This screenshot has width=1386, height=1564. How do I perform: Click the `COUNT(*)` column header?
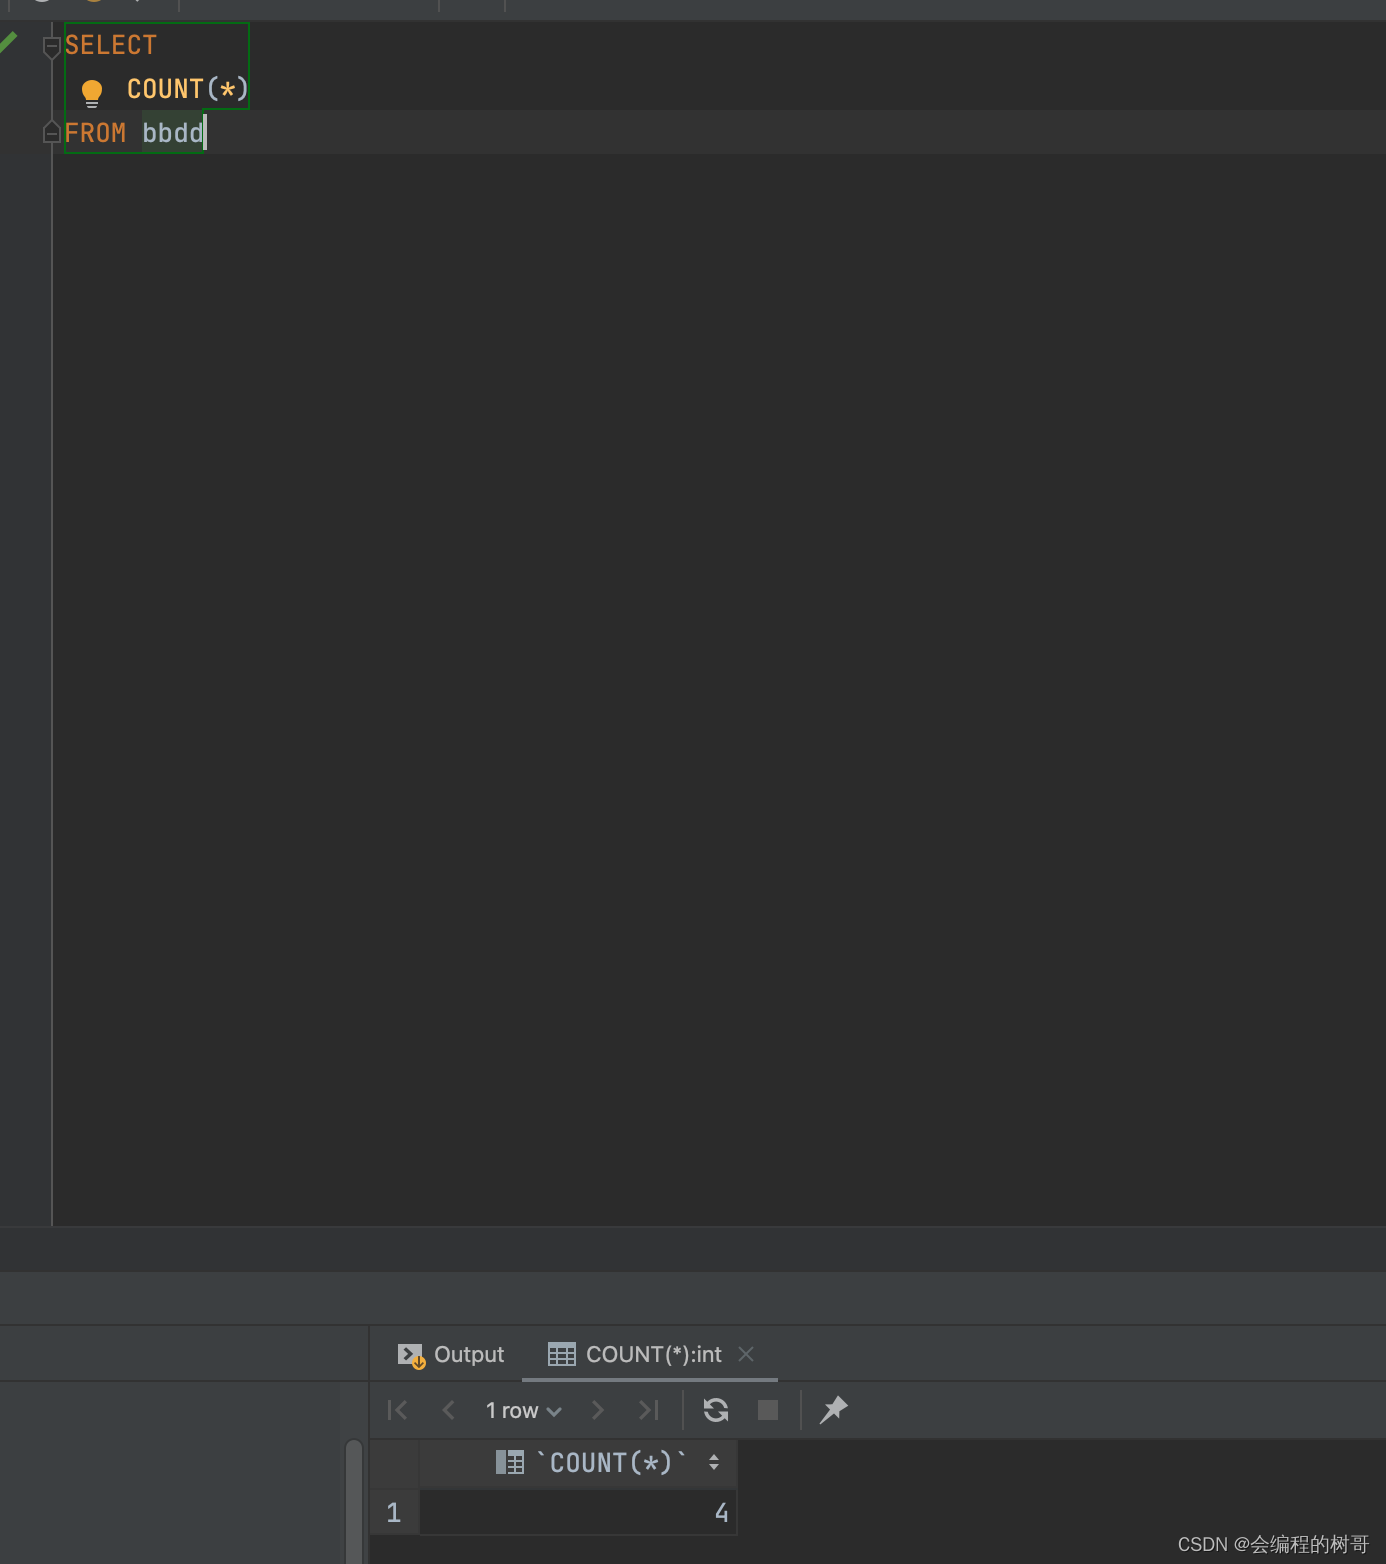[x=578, y=1463]
